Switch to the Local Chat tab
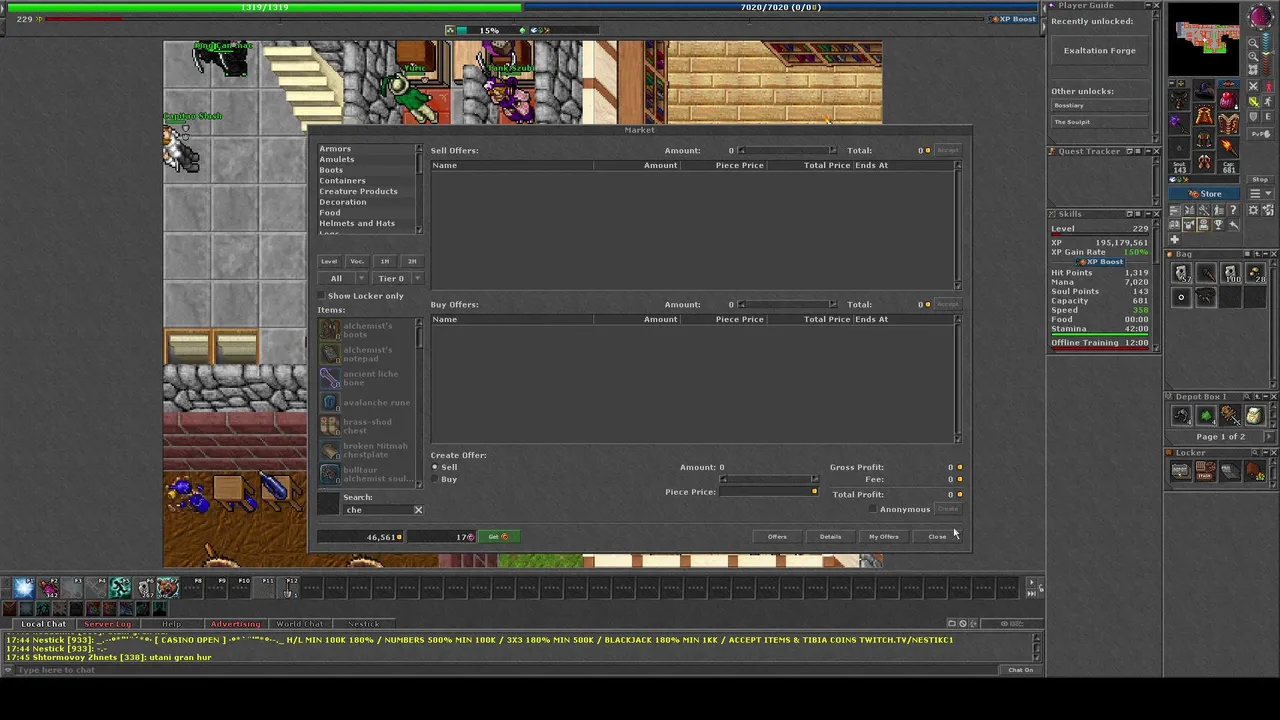The width and height of the screenshot is (1280, 720). (43, 624)
